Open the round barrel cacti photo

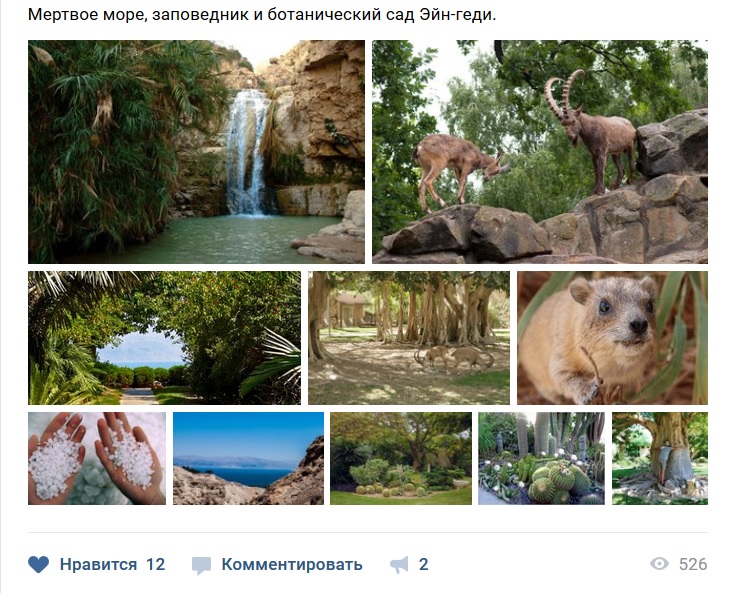pyautogui.click(x=541, y=458)
